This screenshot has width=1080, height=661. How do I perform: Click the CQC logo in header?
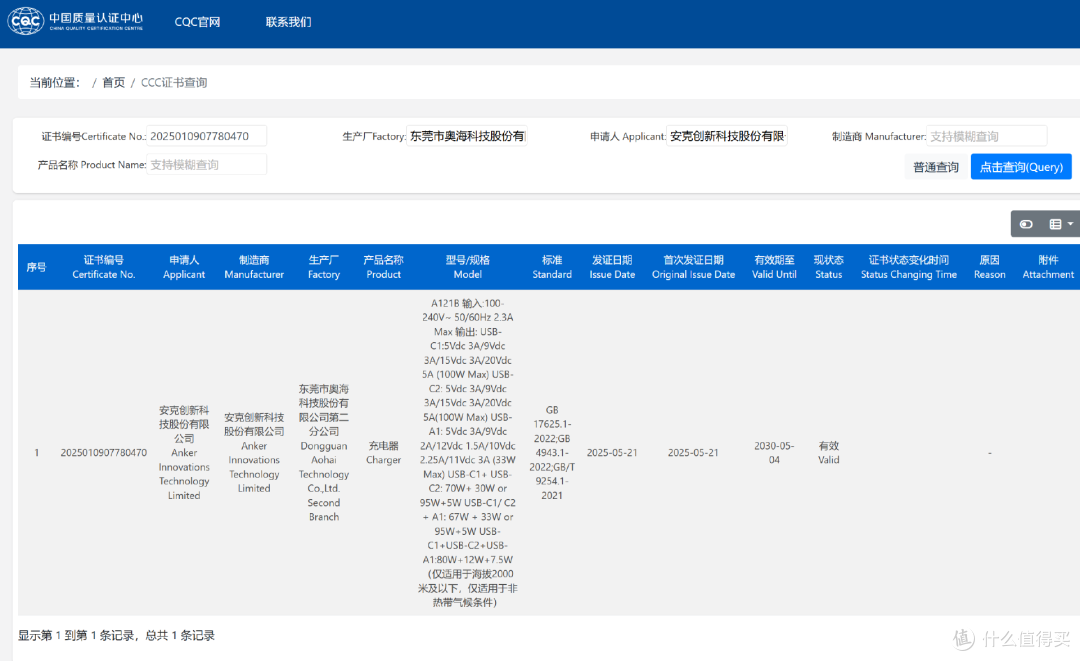click(x=76, y=21)
